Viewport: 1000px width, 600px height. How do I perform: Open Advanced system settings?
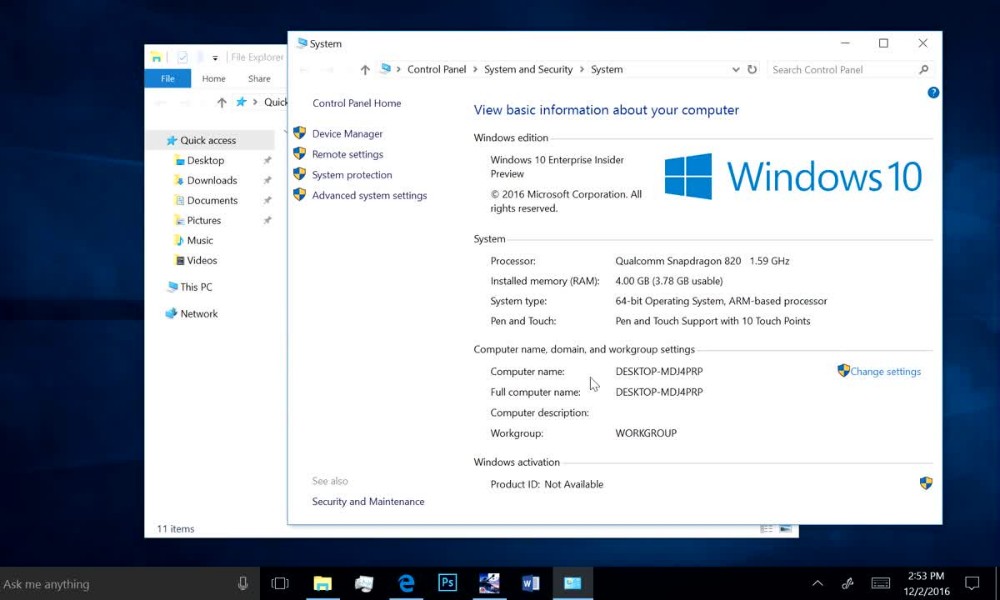[369, 196]
